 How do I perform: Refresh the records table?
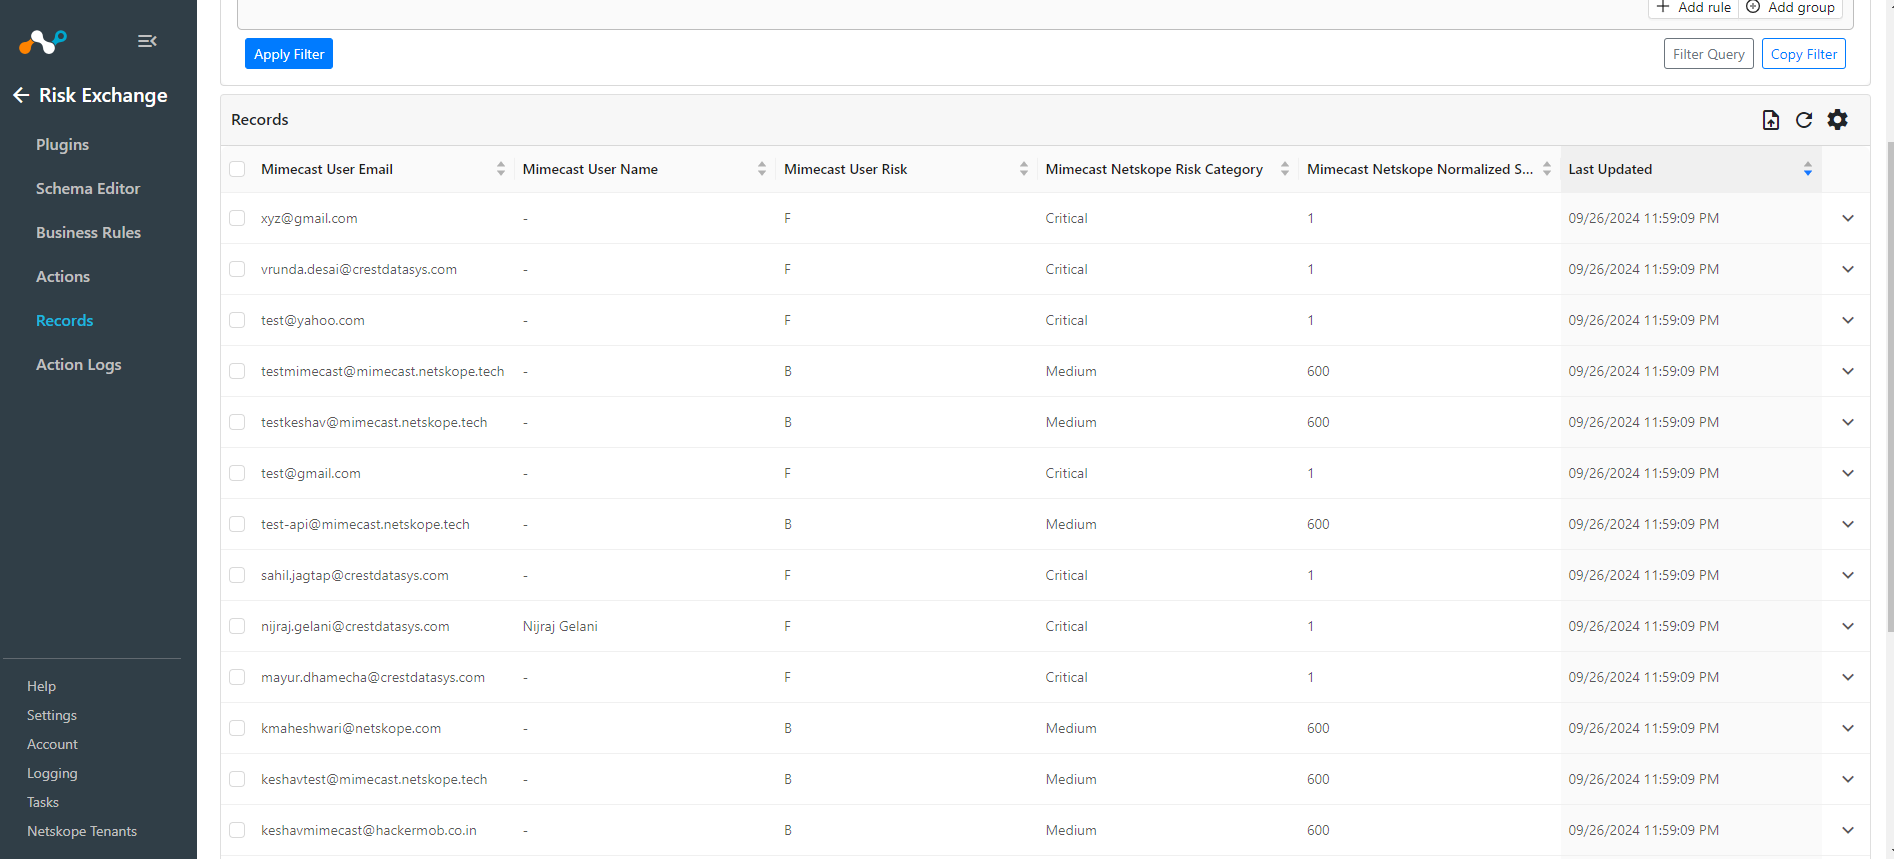click(1804, 120)
